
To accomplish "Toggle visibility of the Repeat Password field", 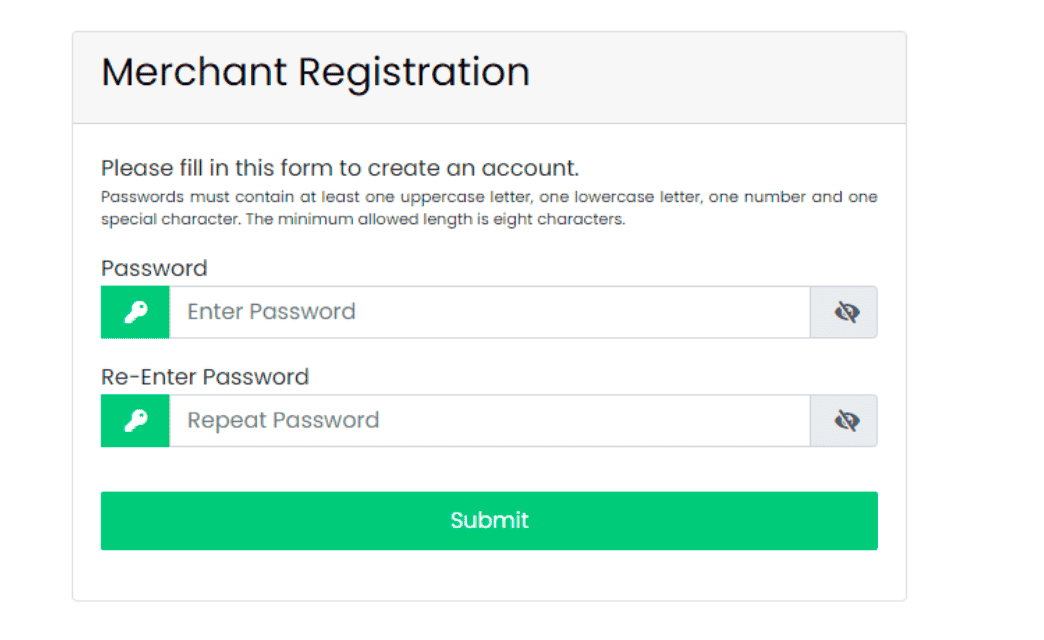I will tap(846, 421).
